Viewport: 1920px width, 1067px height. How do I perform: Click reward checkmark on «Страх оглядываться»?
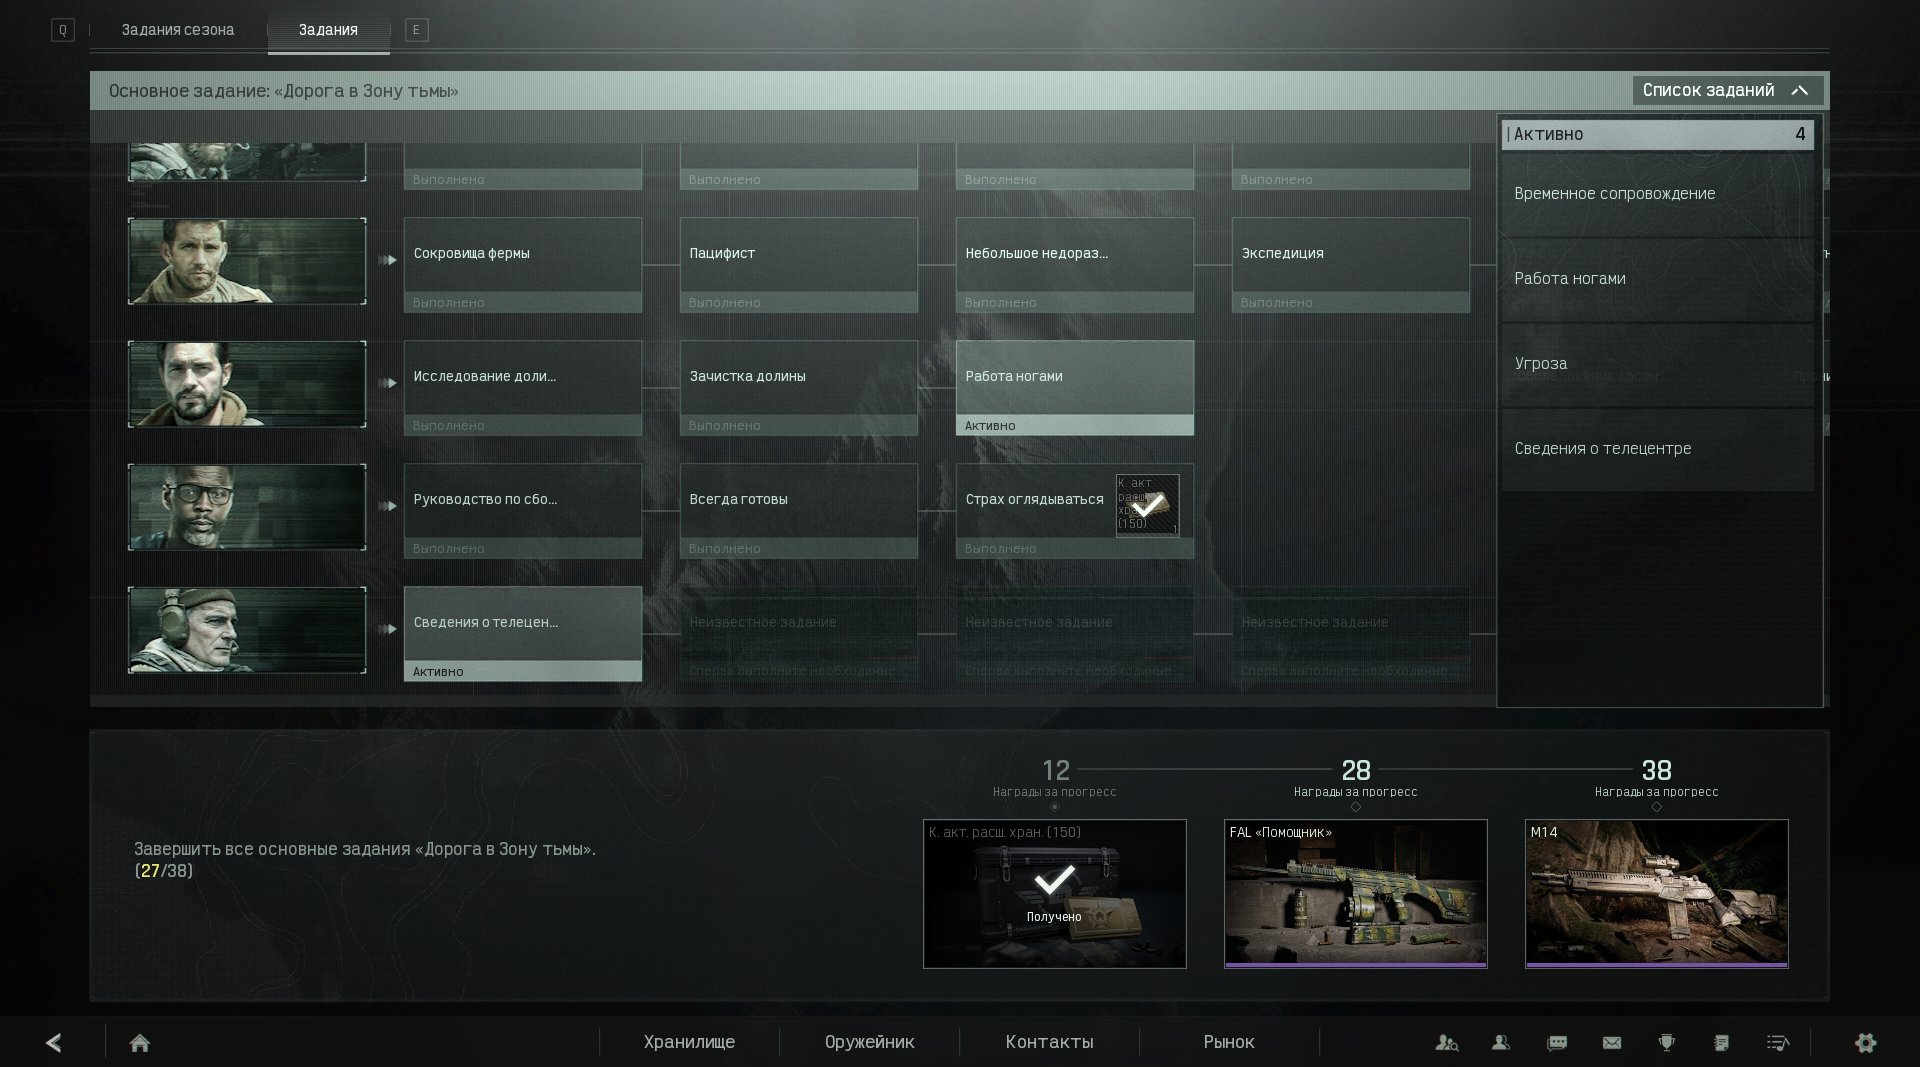pos(1147,505)
